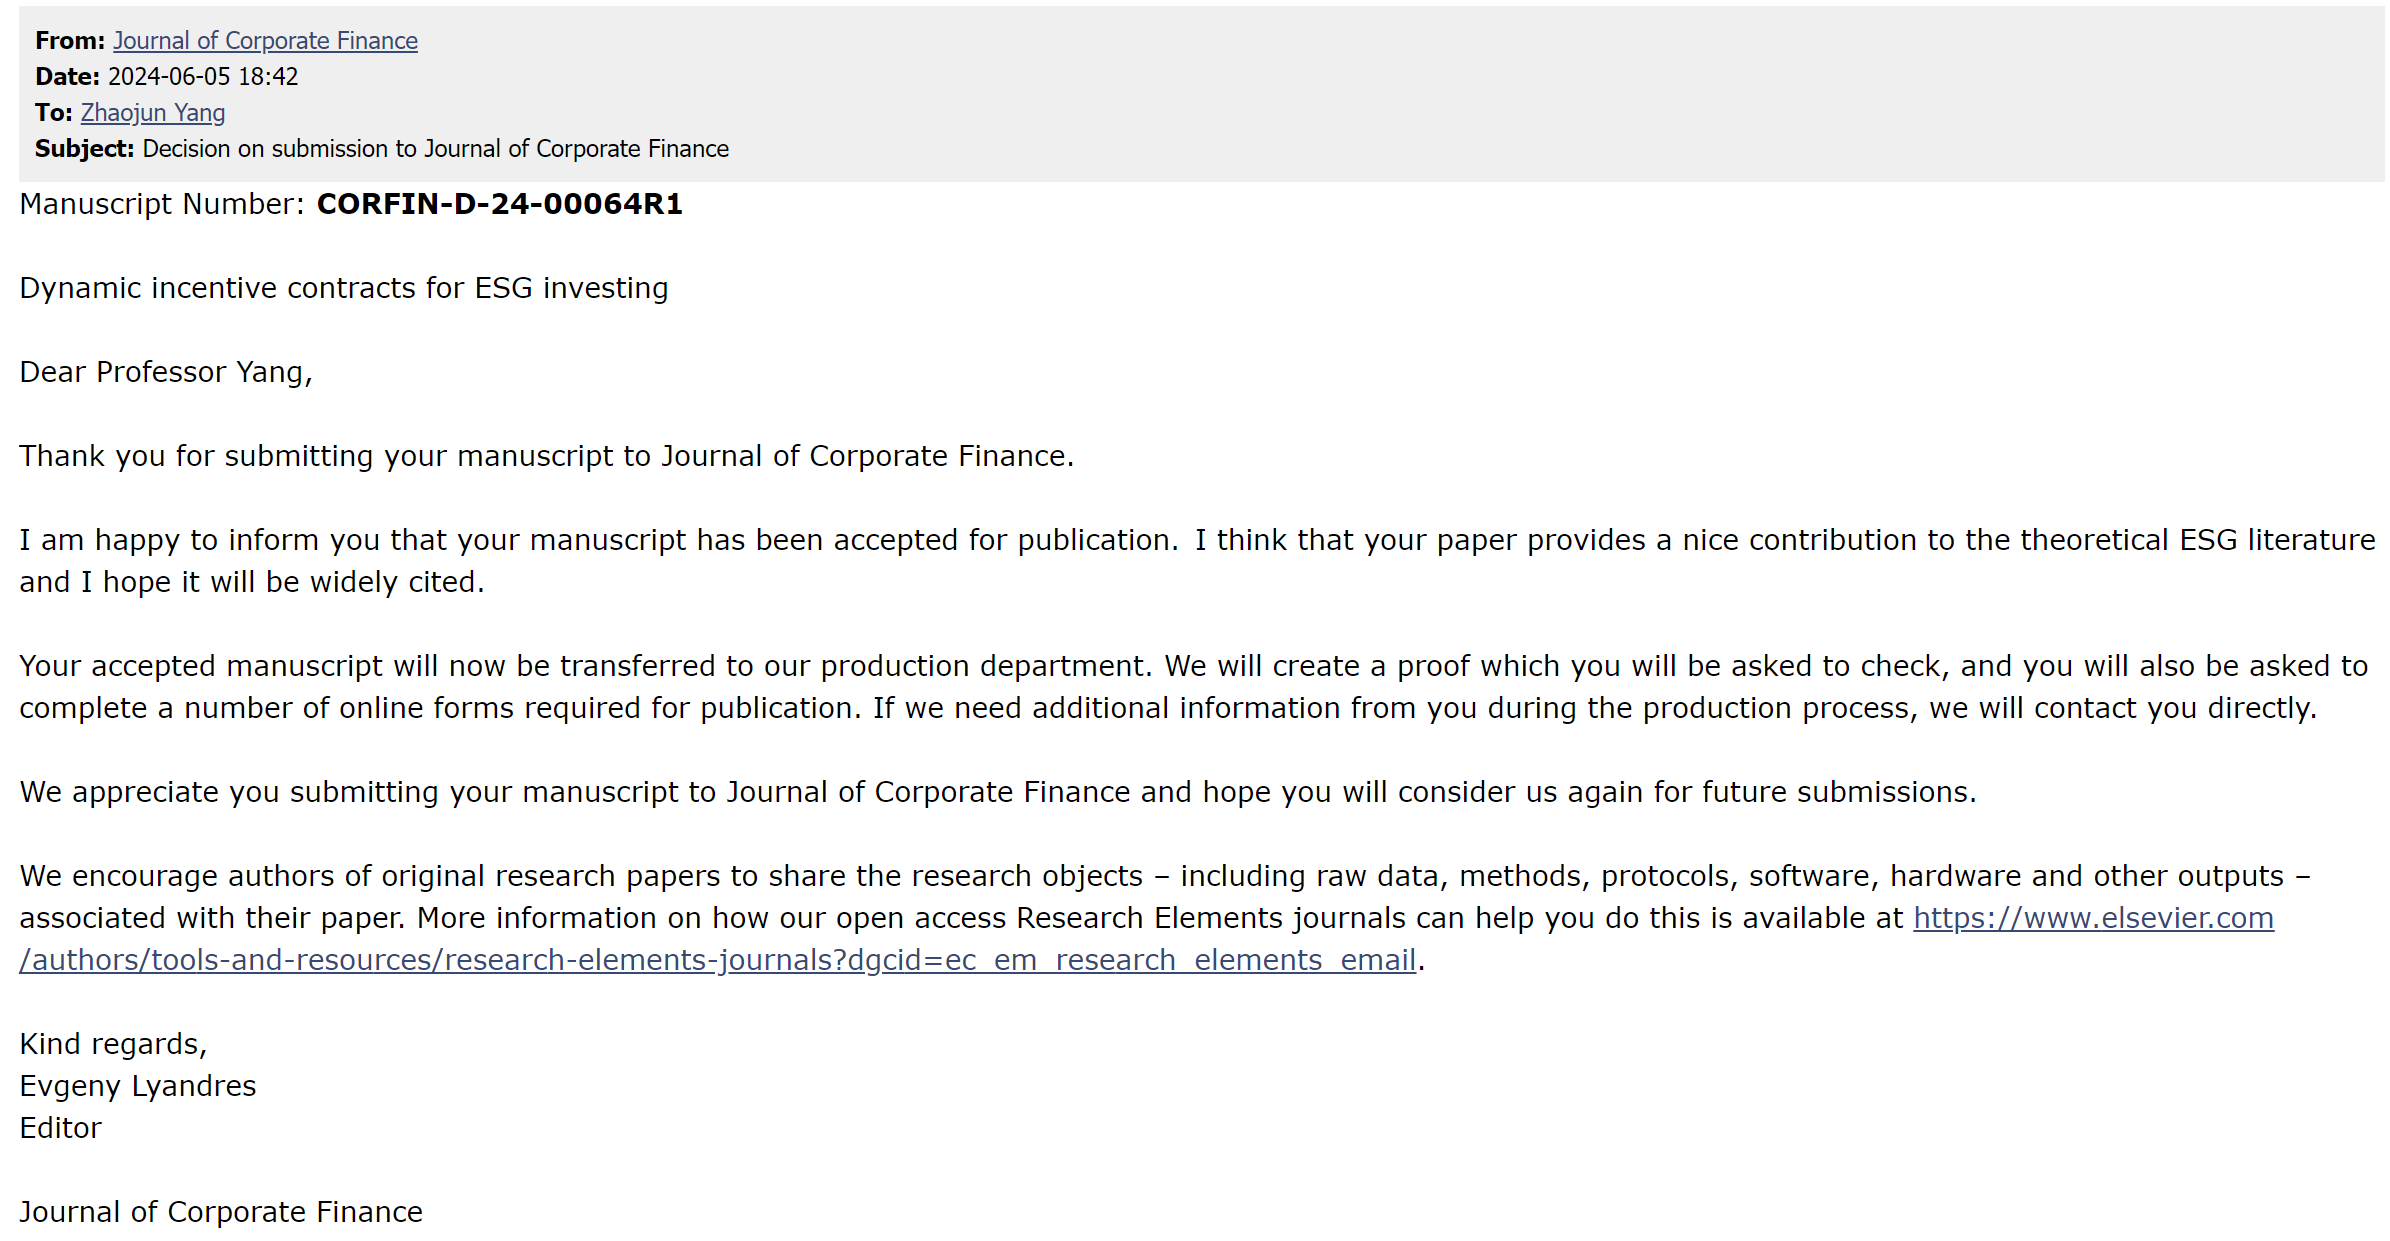Click the date 2024-06-05 18:42
Image resolution: width=2390 pixels, height=1241 pixels.
coord(203,77)
